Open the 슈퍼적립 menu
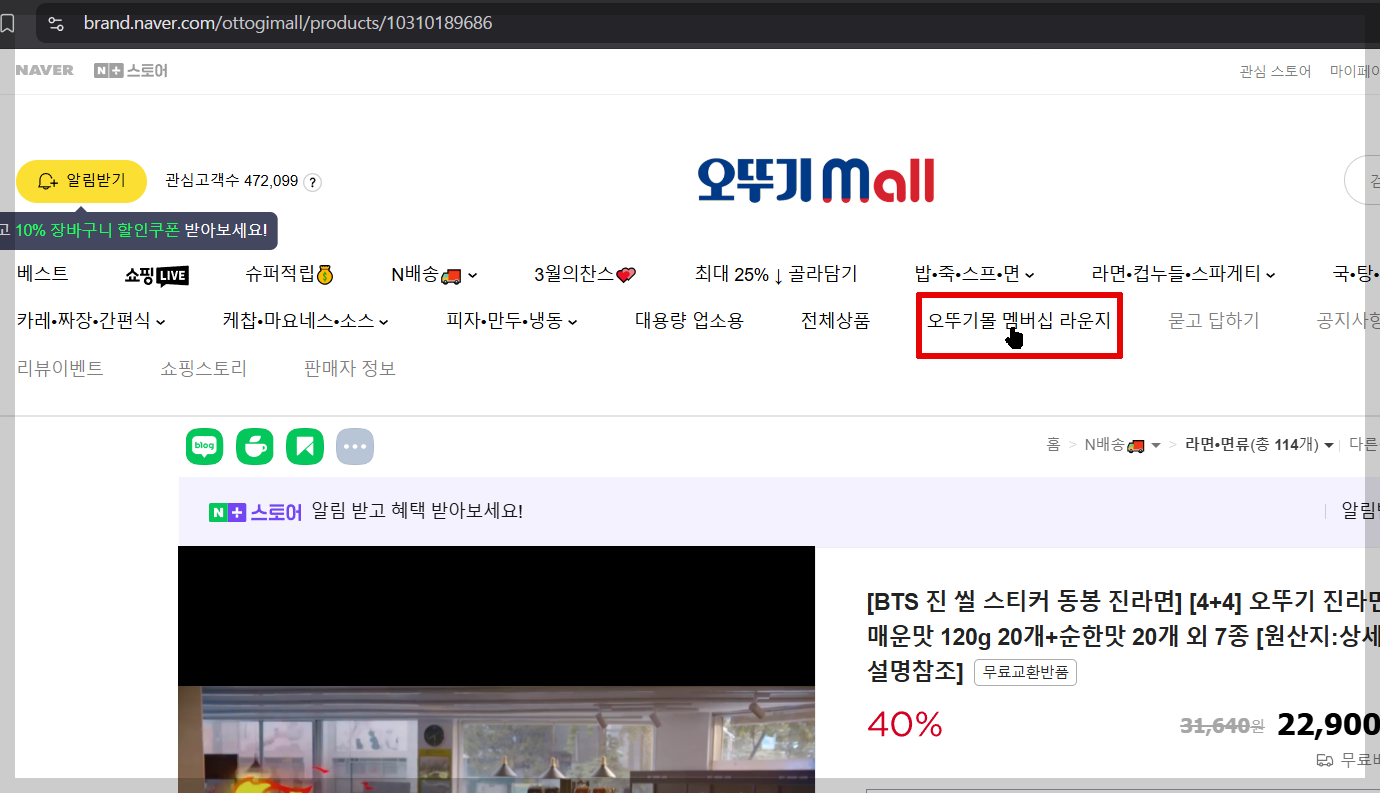This screenshot has height=793, width=1380. [x=289, y=274]
